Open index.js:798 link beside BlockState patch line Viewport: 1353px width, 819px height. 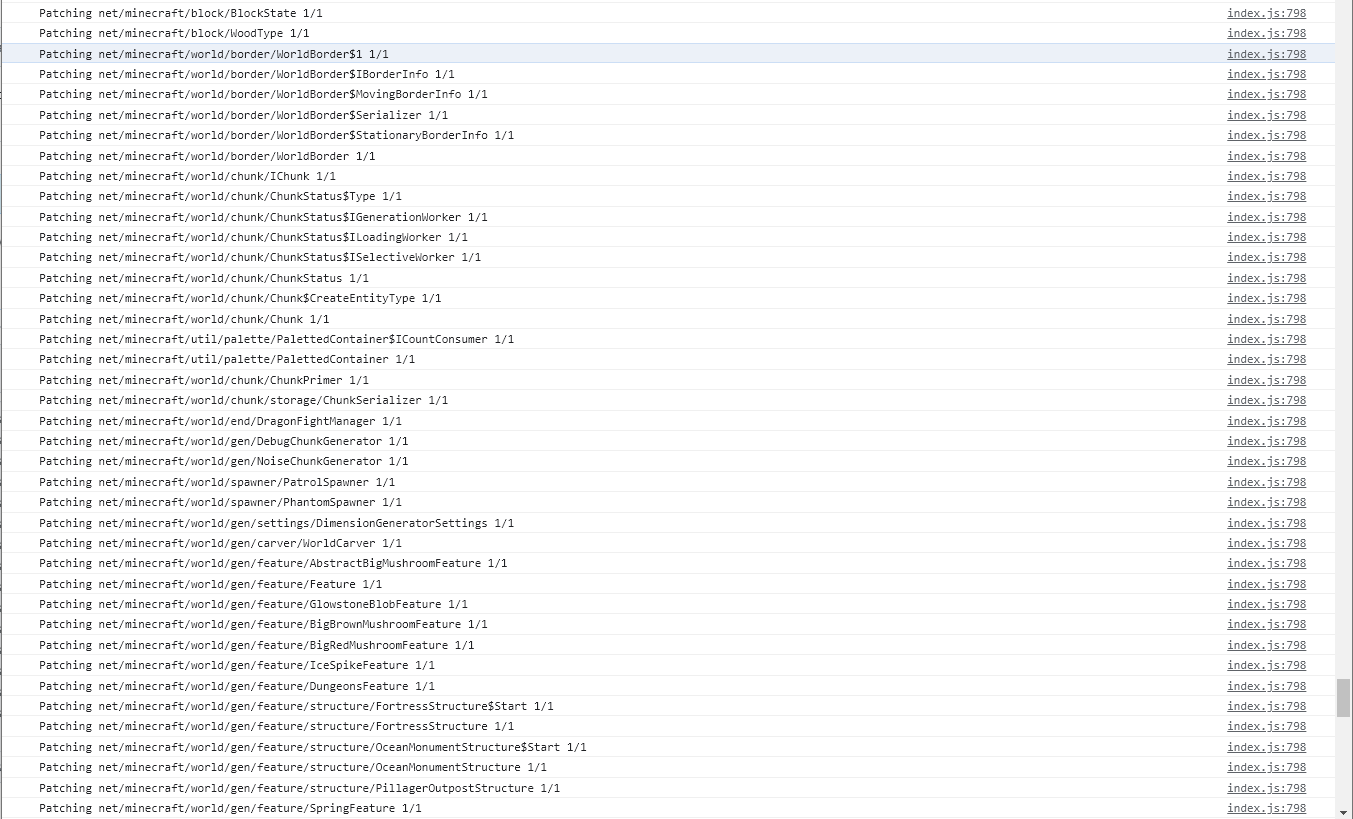[1266, 13]
